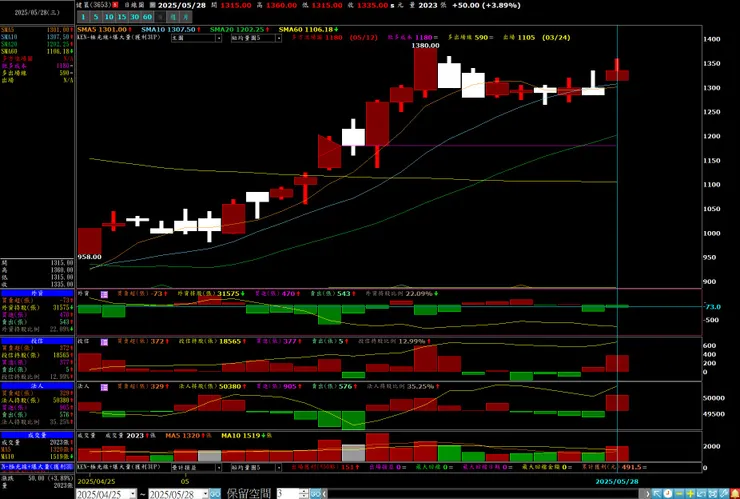Click the horizontal expand arrows icon
The height and width of the screenshot is (499, 740).
click(x=701, y=494)
